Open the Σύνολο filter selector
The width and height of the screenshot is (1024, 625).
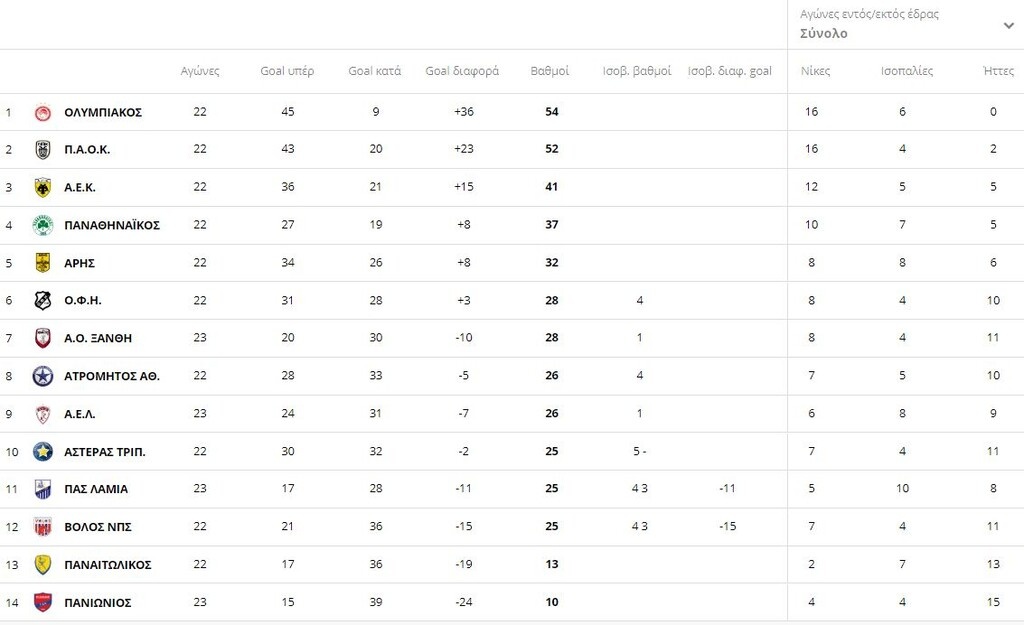click(823, 33)
